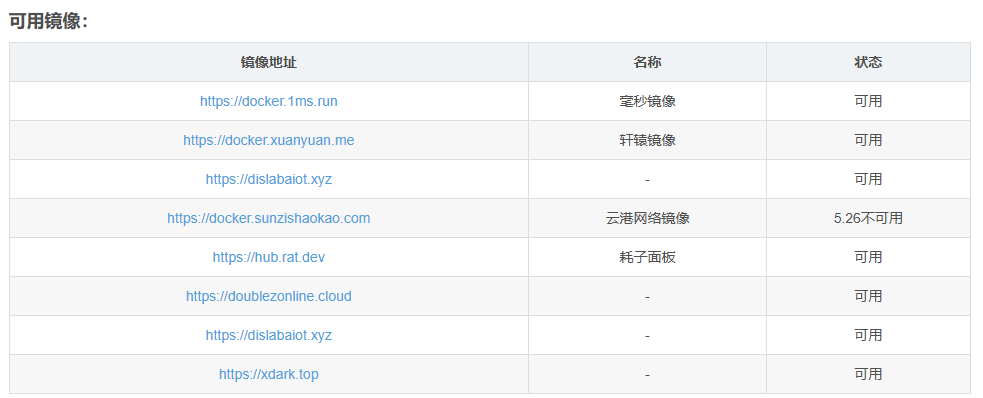This screenshot has height=398, width=983.
Task: Follow the doublezonline.cloud mirror link
Action: tap(268, 296)
